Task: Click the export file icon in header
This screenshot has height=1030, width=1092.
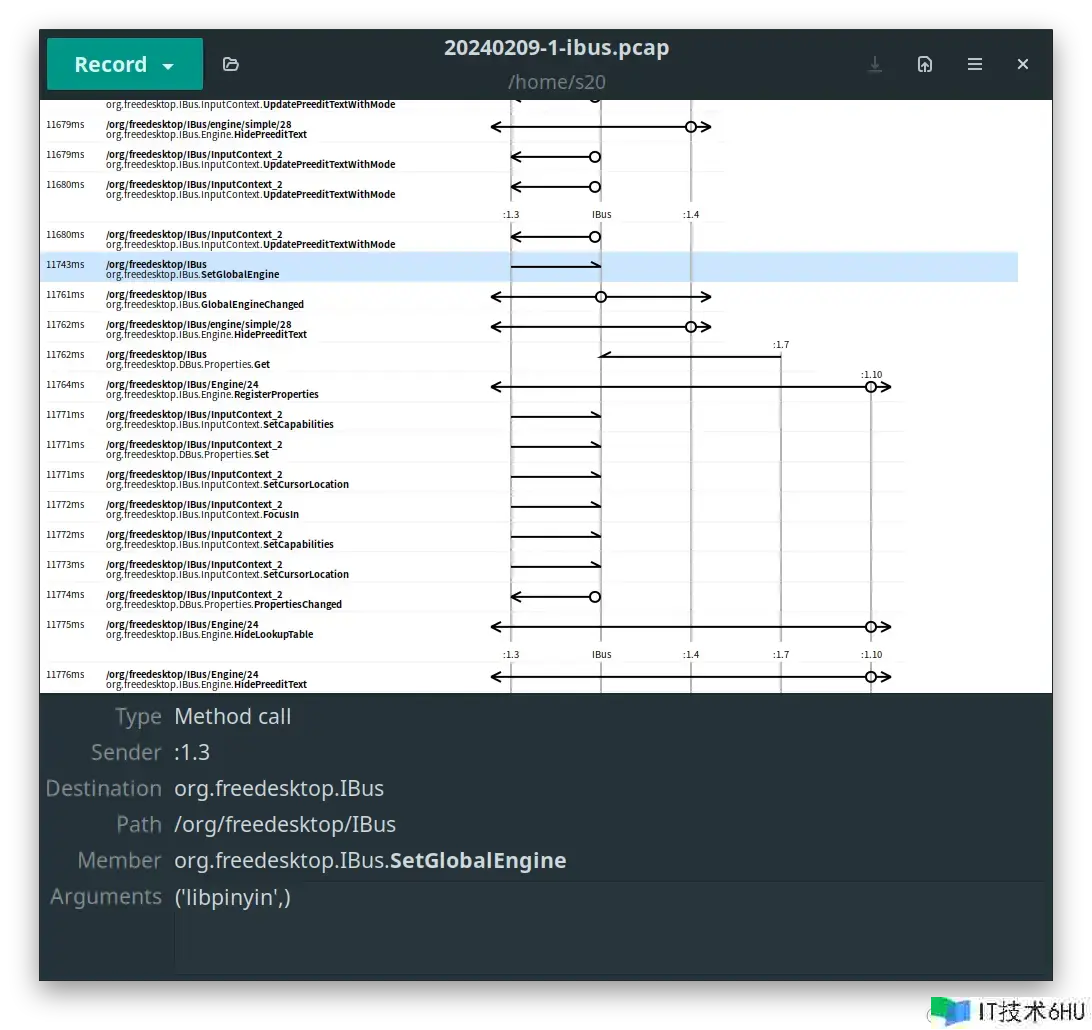Action: pyautogui.click(x=925, y=64)
